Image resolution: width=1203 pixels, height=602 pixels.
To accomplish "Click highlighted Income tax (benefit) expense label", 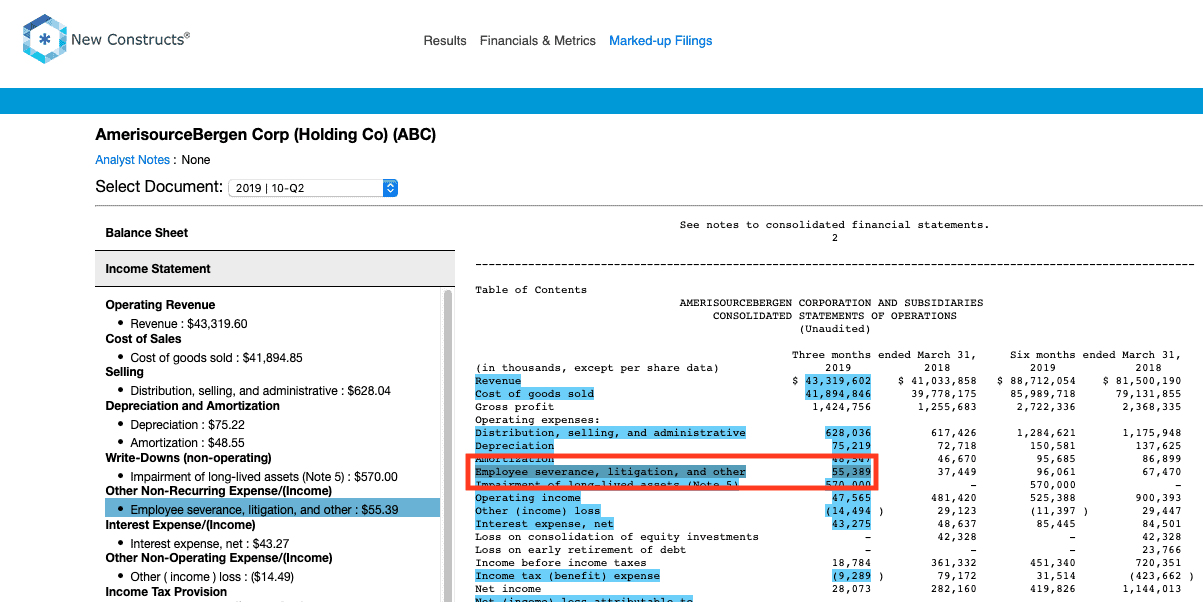I will coord(567,576).
